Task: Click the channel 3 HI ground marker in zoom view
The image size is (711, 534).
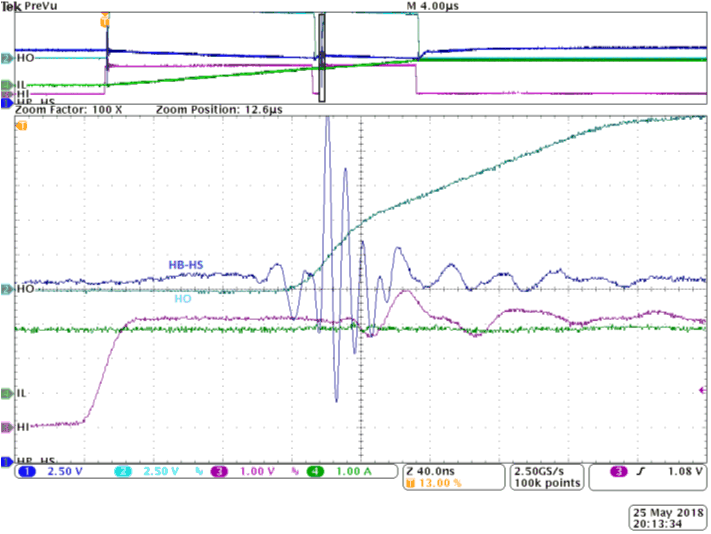Action: [x=7, y=427]
